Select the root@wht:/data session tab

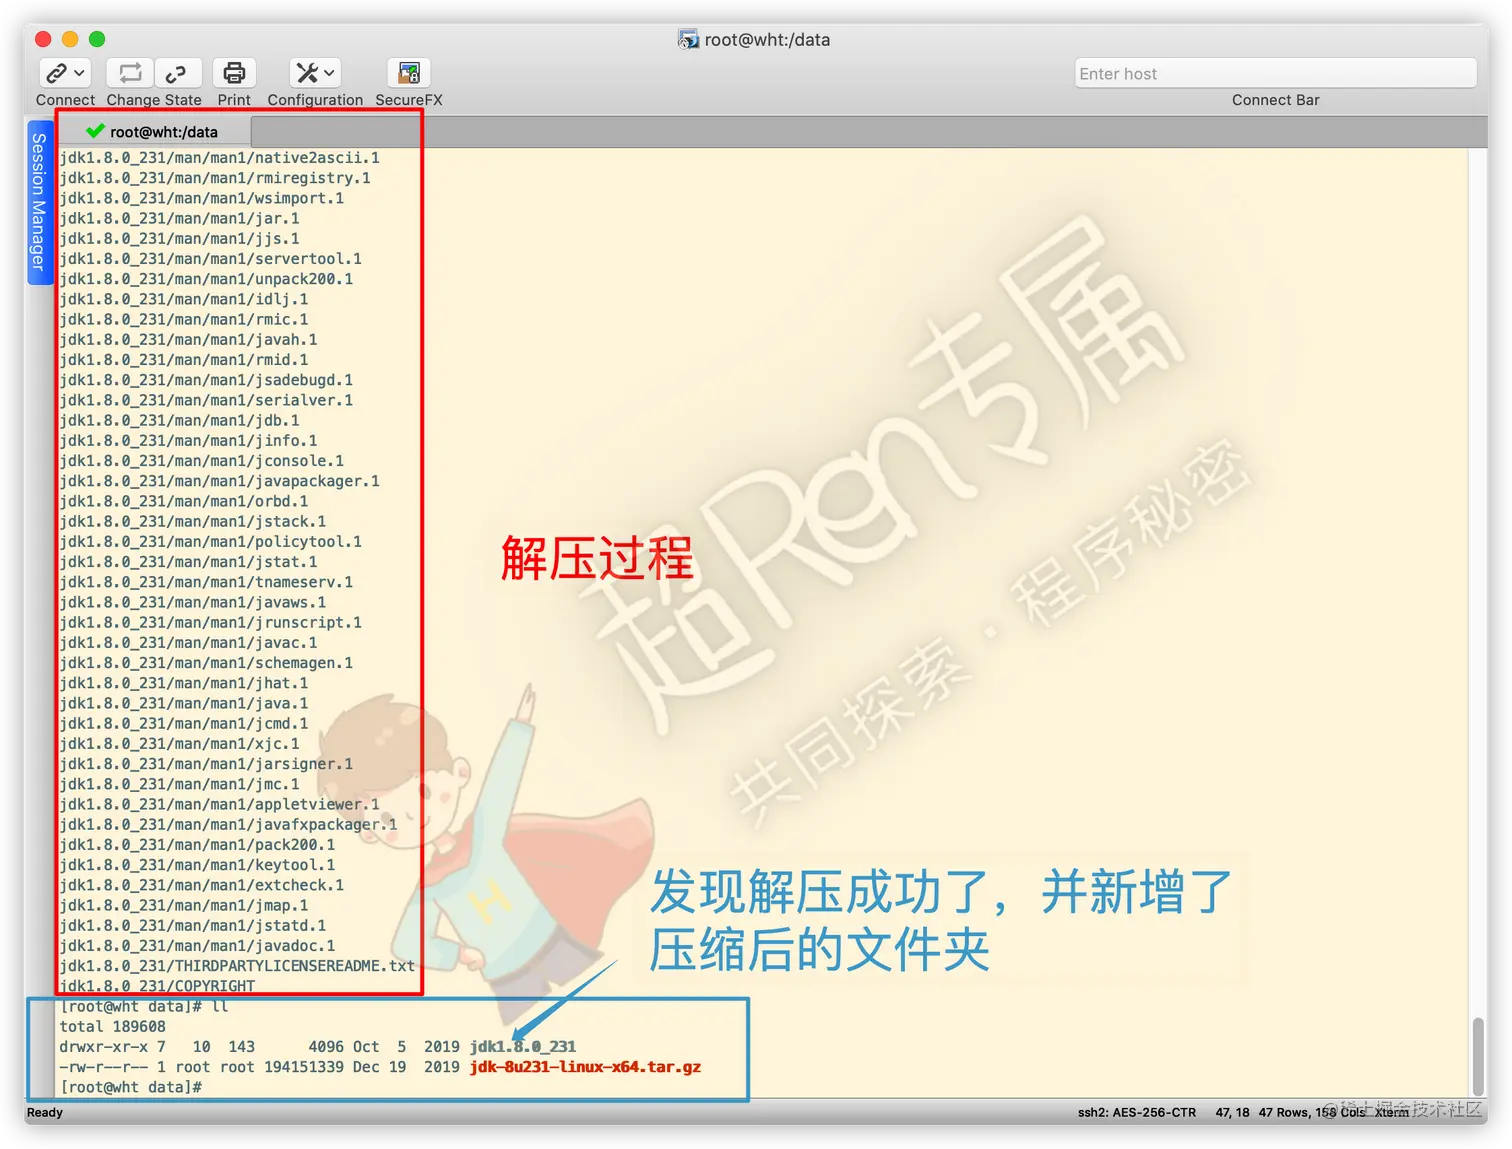153,131
